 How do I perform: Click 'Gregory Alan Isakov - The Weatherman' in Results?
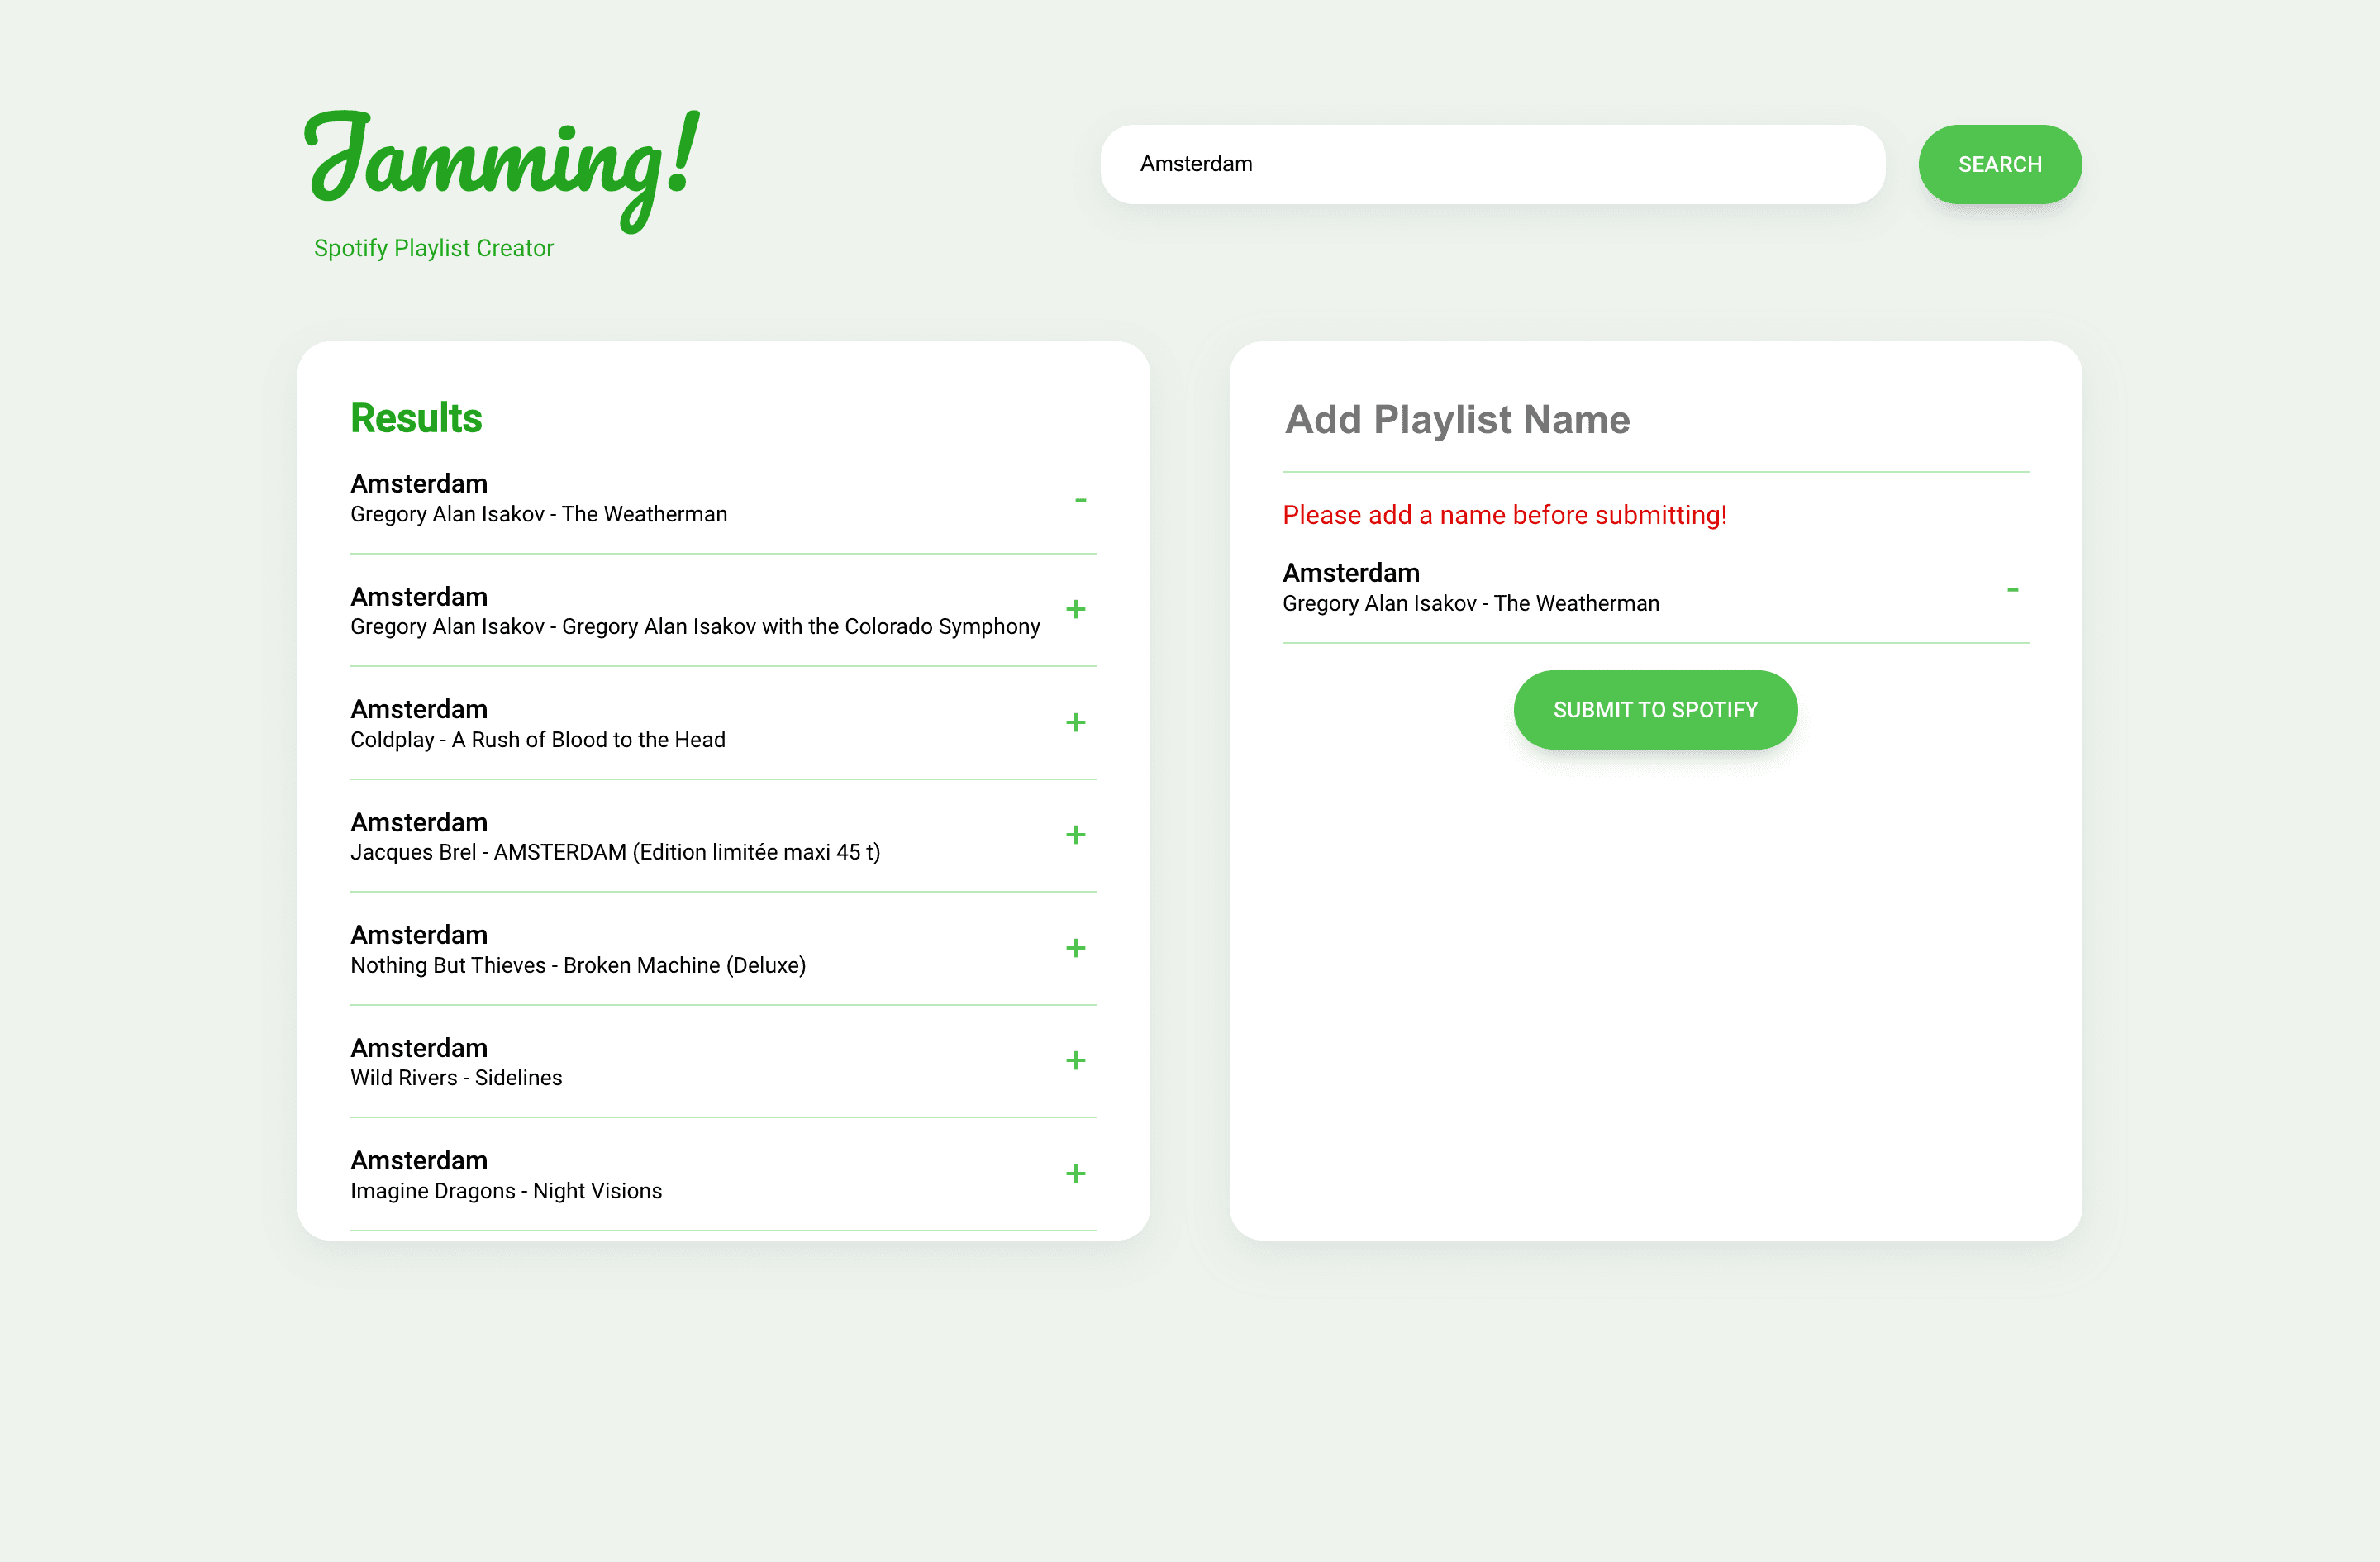[x=539, y=514]
